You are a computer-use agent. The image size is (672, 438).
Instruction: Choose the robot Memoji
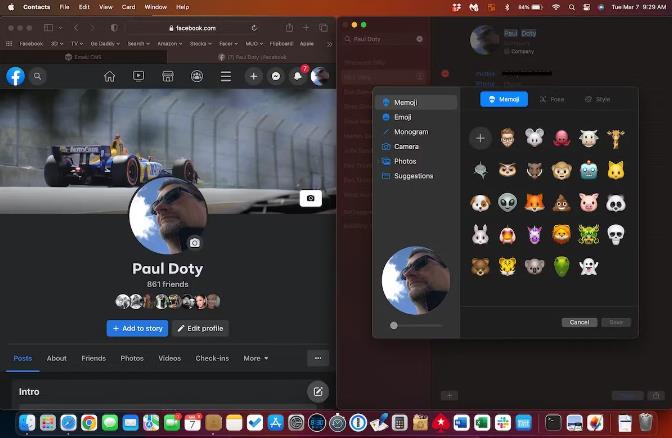pos(588,170)
